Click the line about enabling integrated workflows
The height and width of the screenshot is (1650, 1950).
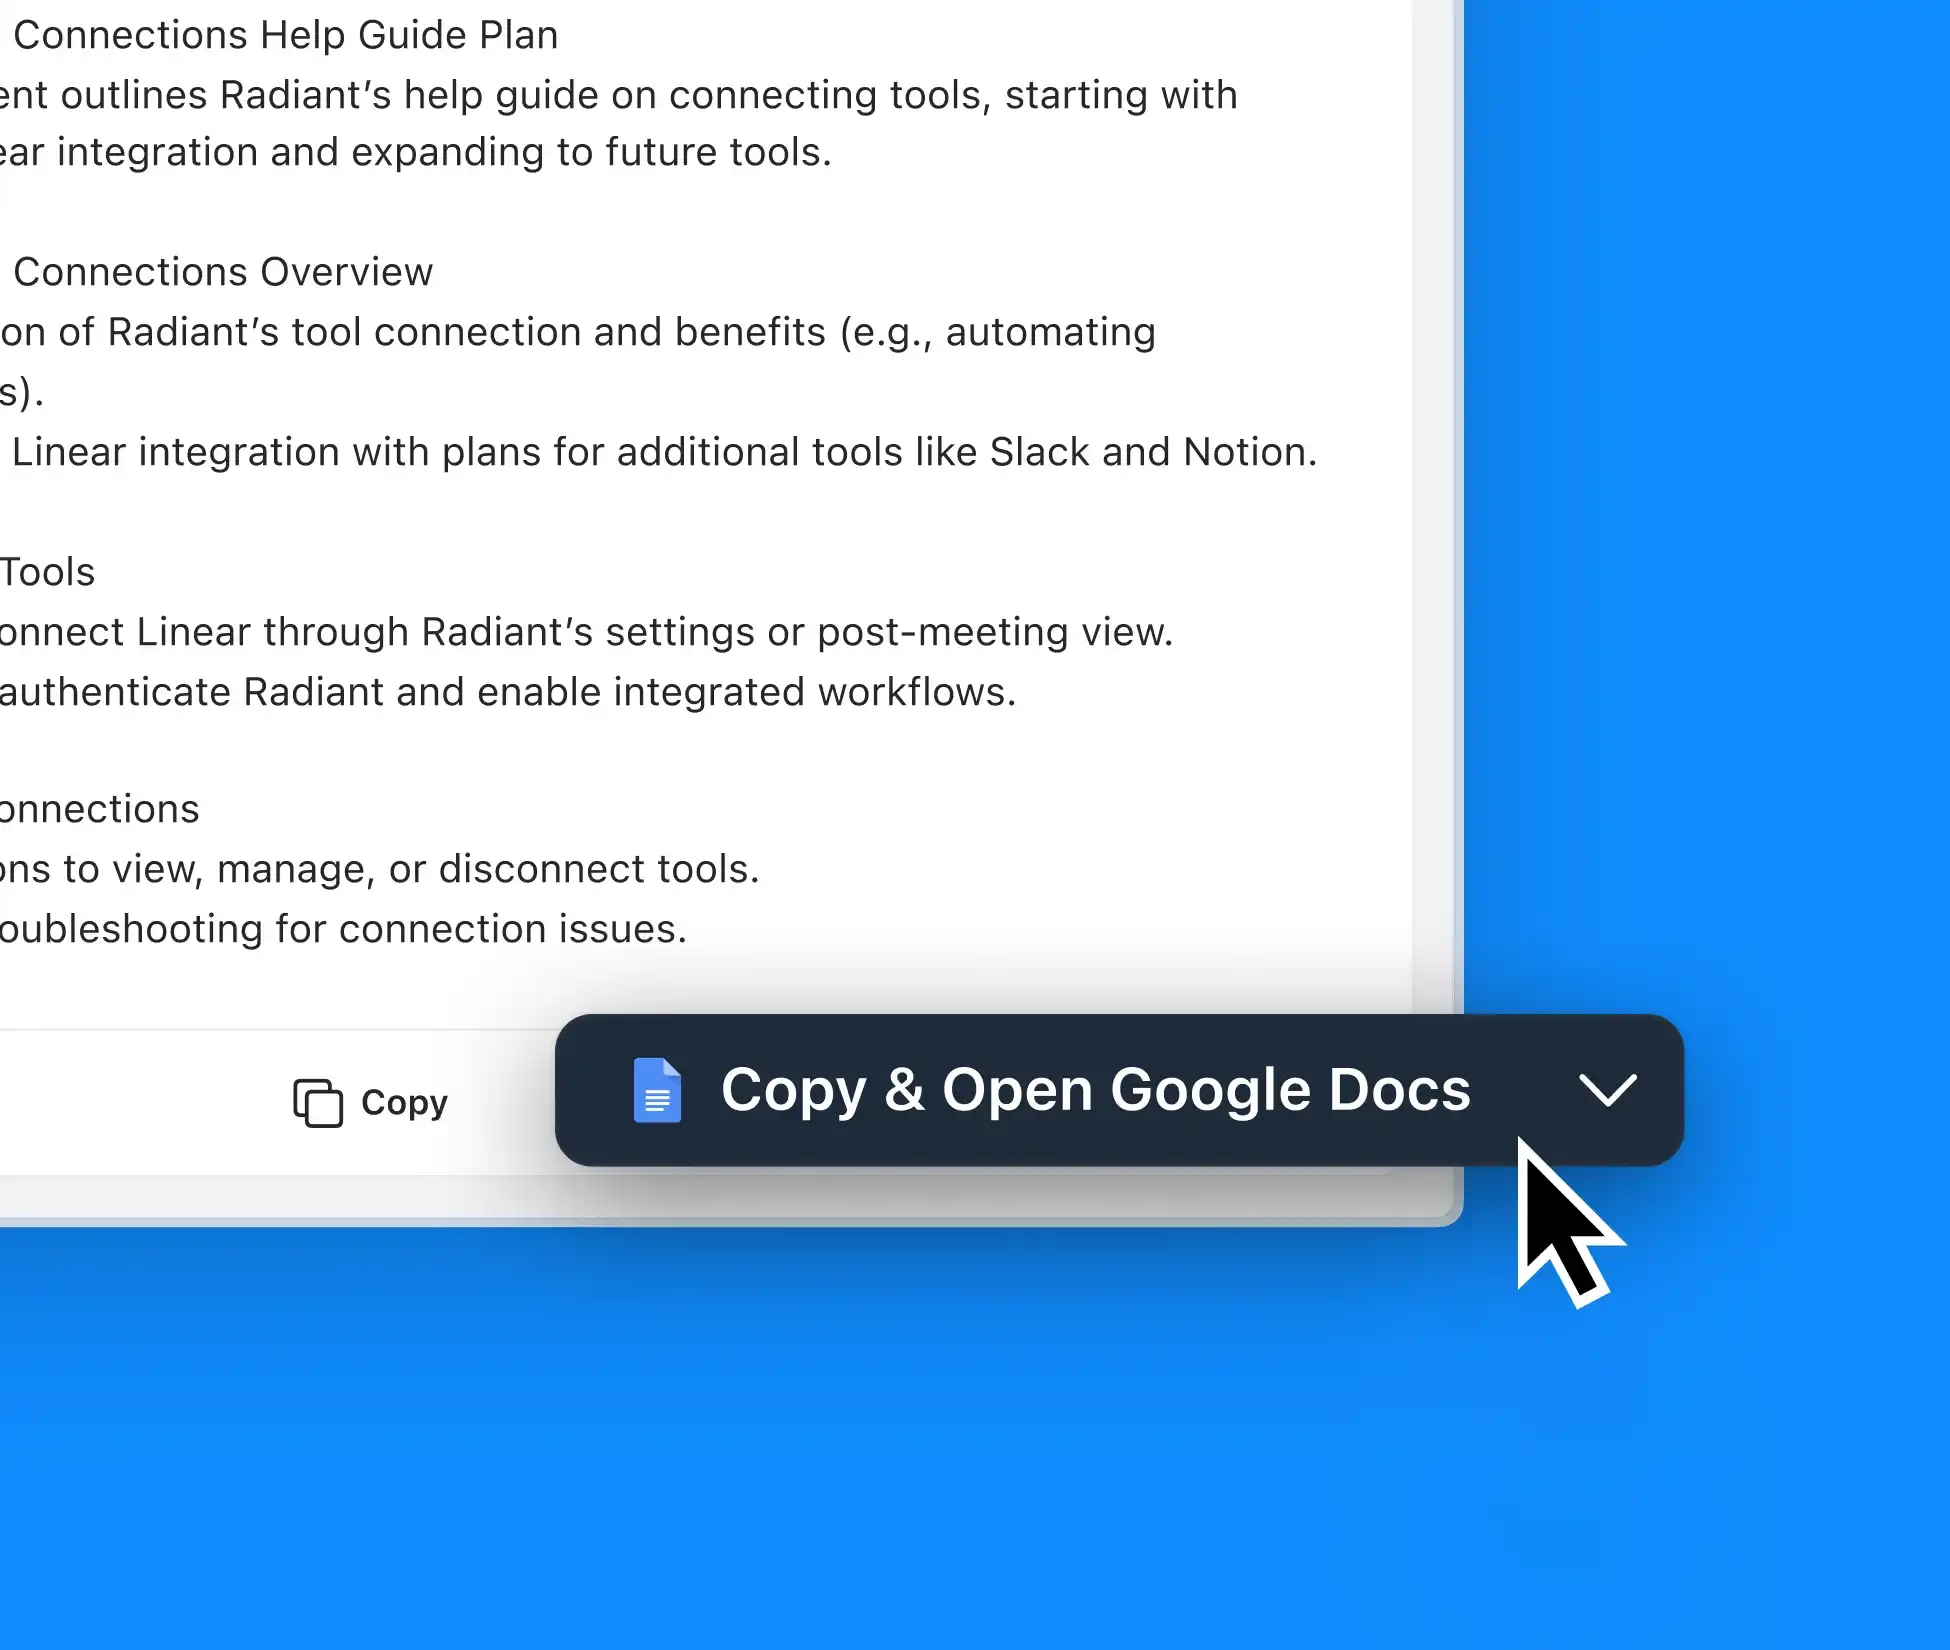508,692
